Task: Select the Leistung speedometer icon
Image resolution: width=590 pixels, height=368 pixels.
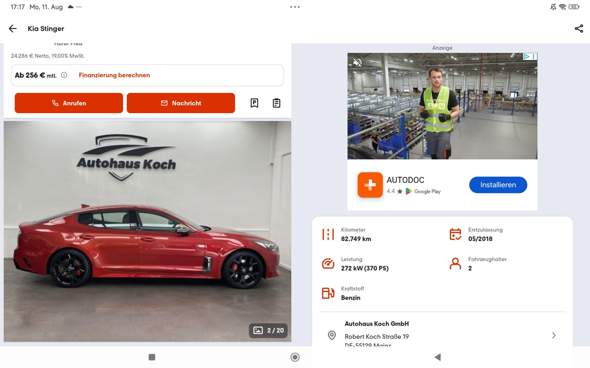Action: click(x=328, y=264)
